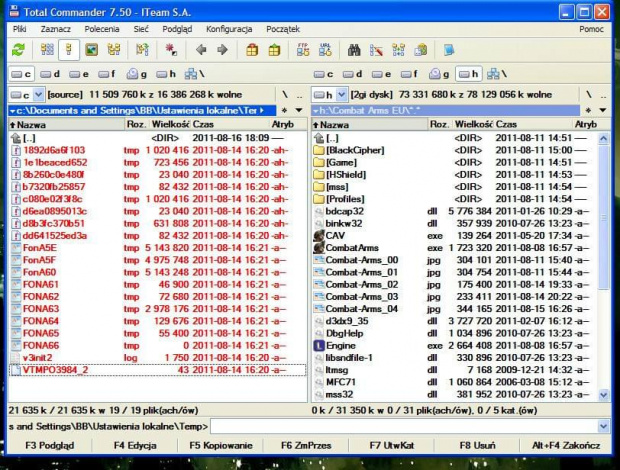Go to root directory in left panel

pyautogui.click(x=284, y=95)
